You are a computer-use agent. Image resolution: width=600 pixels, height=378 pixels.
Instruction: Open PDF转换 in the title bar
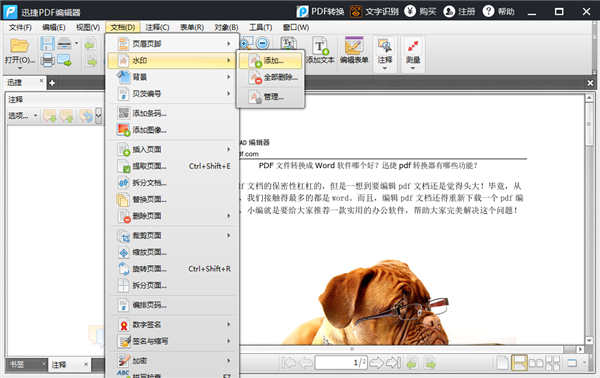[x=321, y=11]
